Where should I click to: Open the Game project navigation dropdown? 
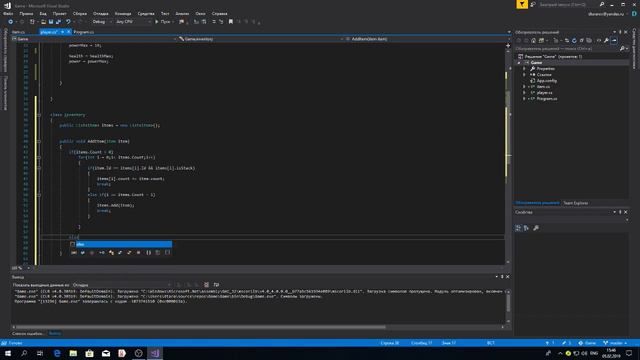[94, 39]
